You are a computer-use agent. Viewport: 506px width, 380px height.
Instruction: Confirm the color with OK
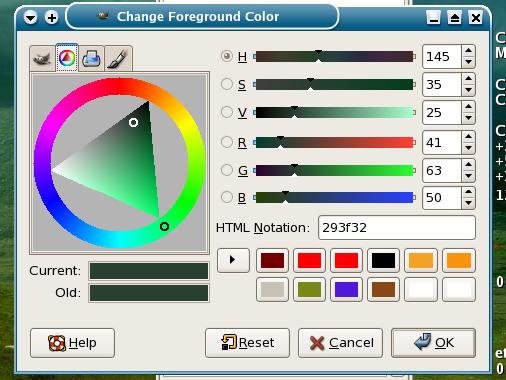(433, 343)
